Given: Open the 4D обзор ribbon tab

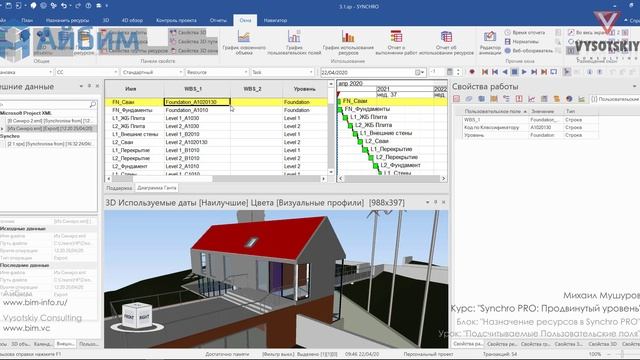Looking at the screenshot, I should [132, 20].
